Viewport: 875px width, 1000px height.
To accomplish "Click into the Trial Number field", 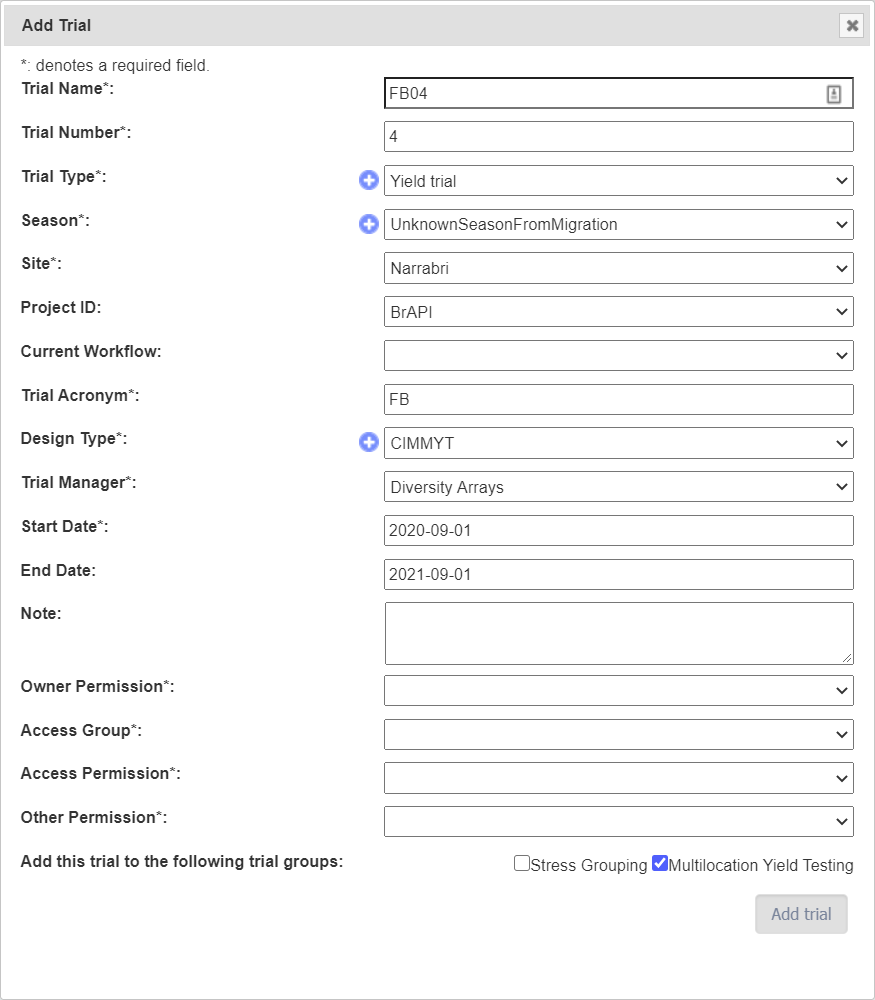I will coord(618,137).
